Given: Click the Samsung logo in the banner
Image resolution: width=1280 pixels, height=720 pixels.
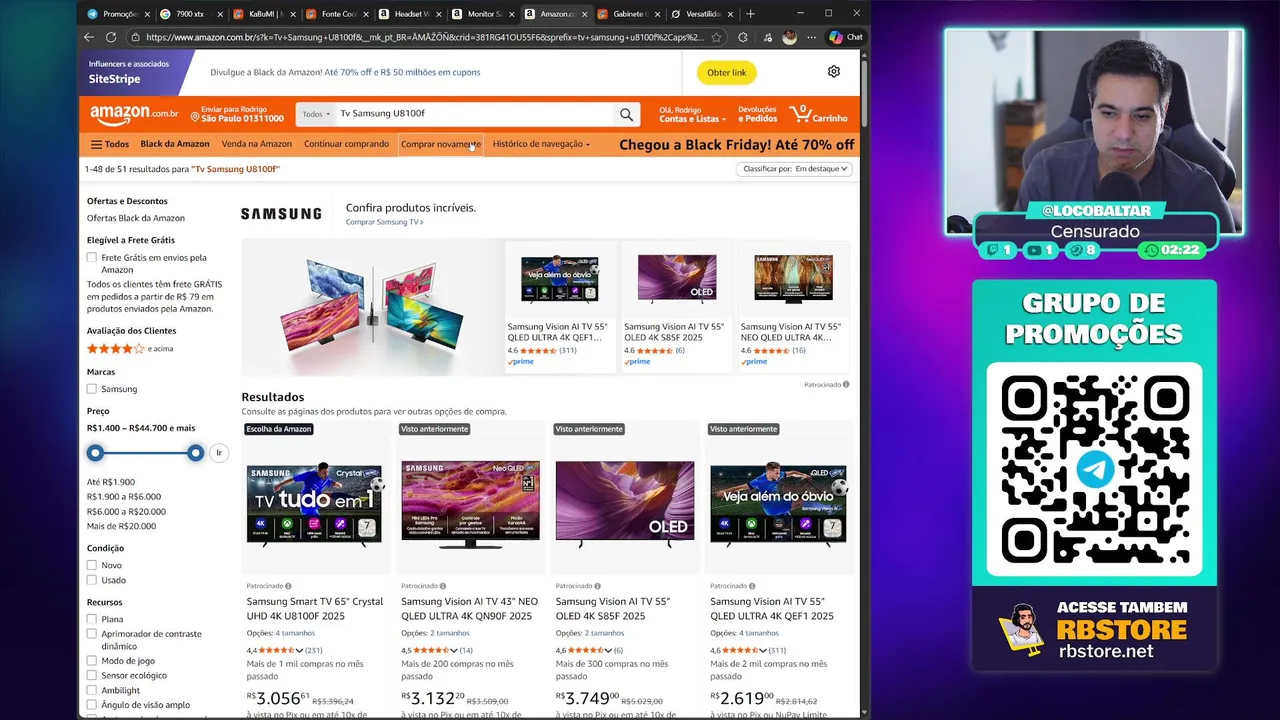Looking at the screenshot, I should pos(281,213).
